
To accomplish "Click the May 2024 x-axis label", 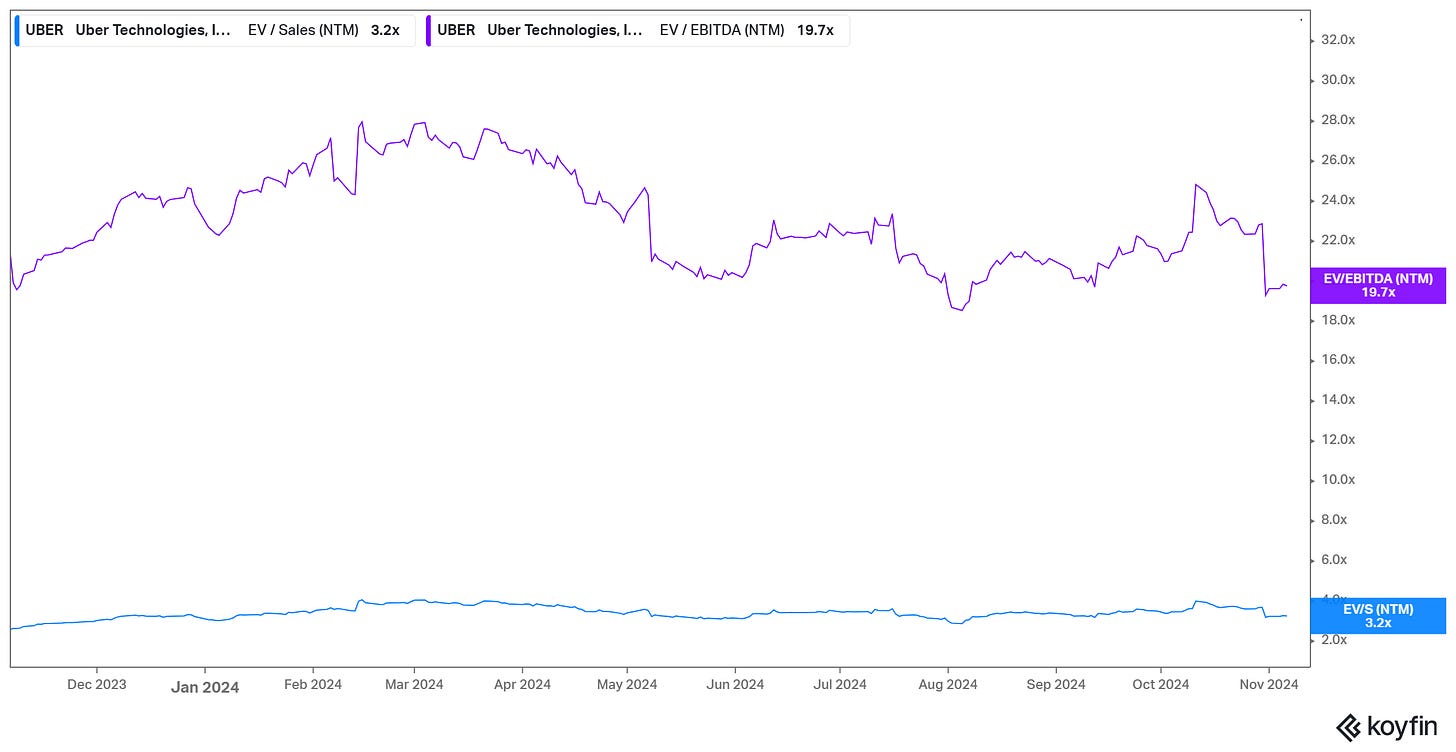I will pos(626,685).
